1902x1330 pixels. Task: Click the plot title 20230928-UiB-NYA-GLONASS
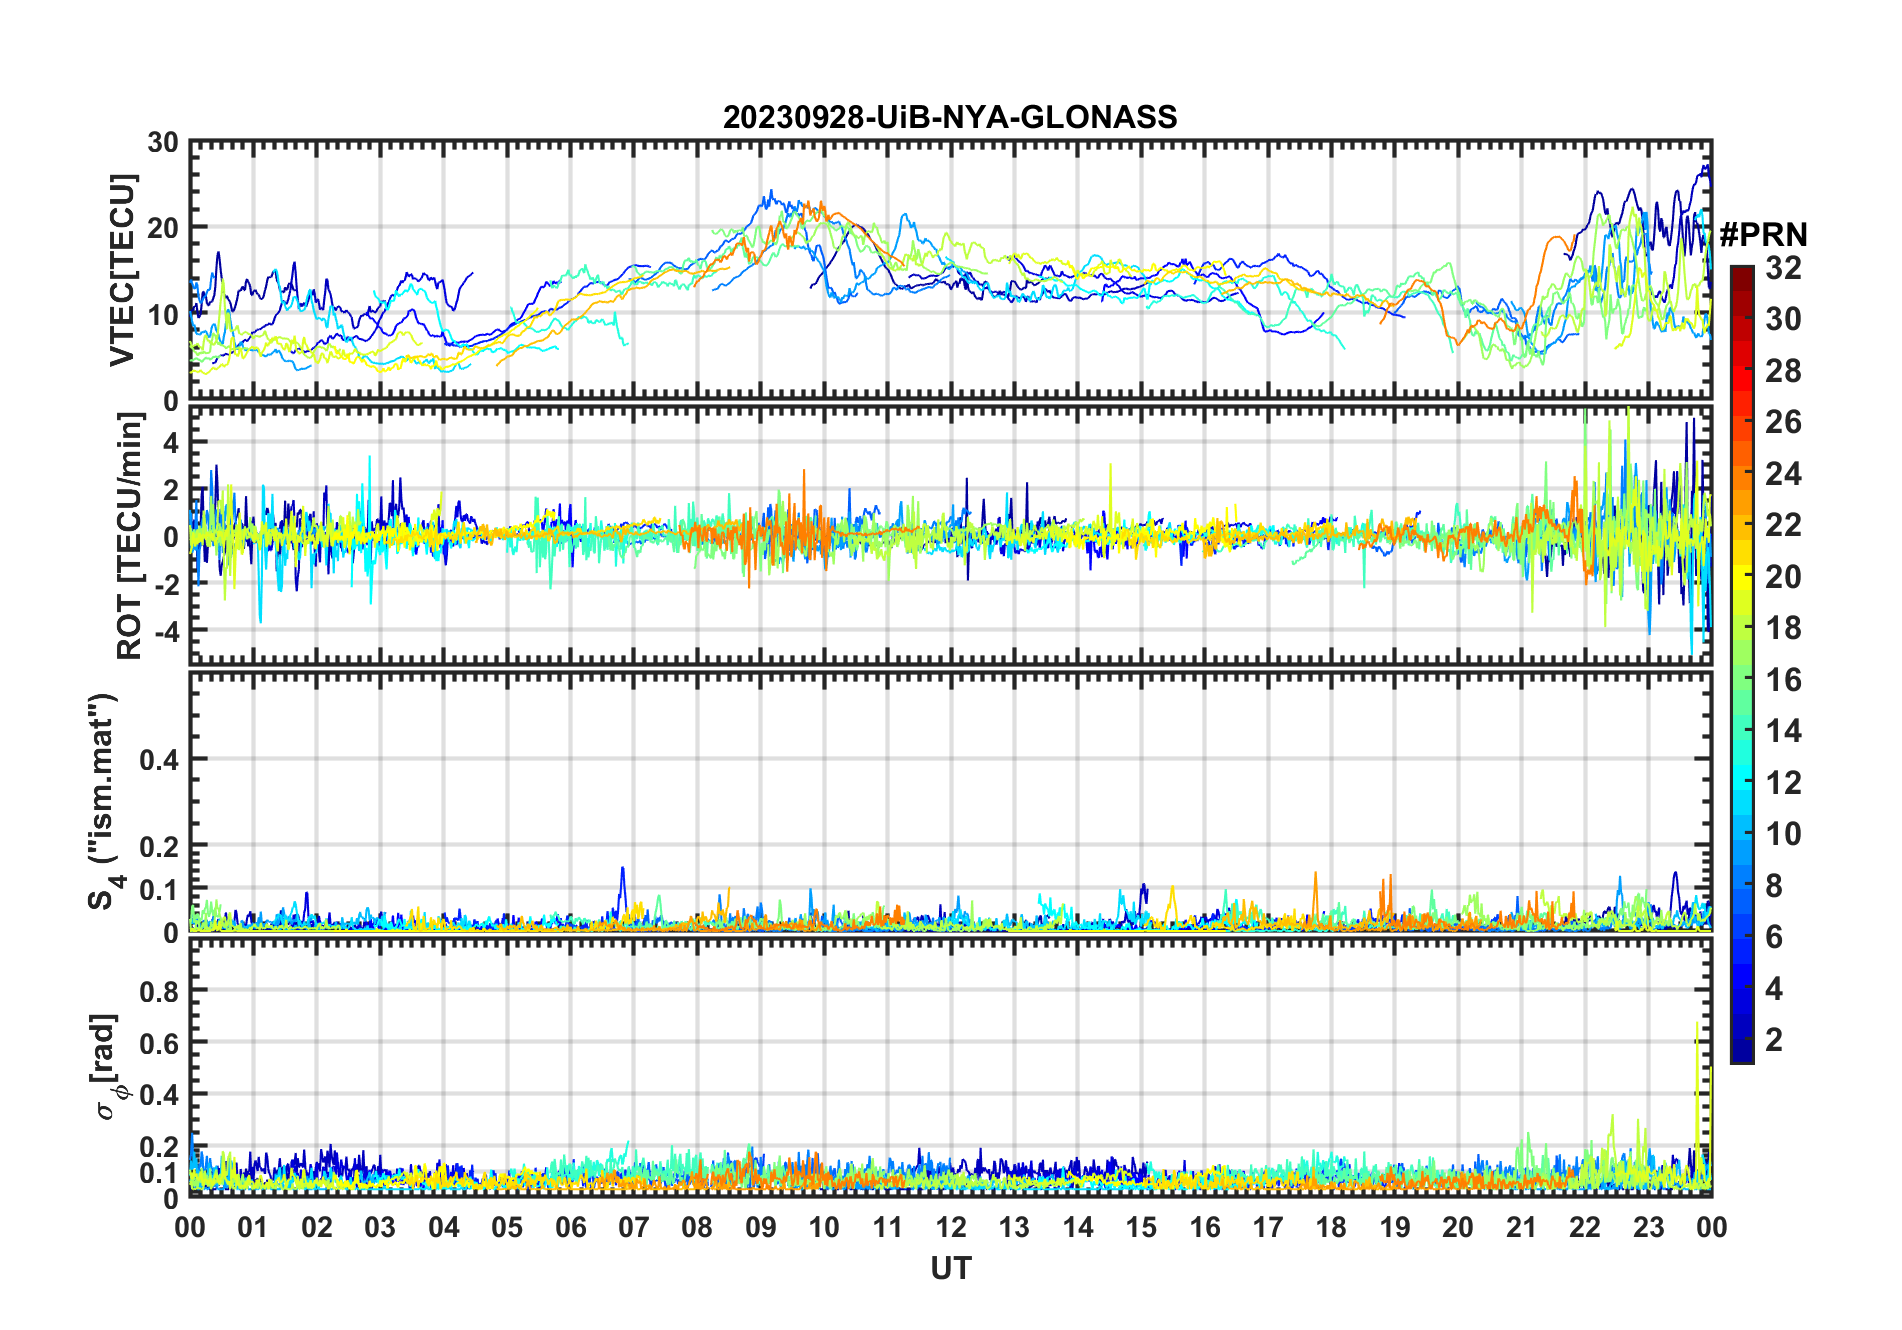950,117
